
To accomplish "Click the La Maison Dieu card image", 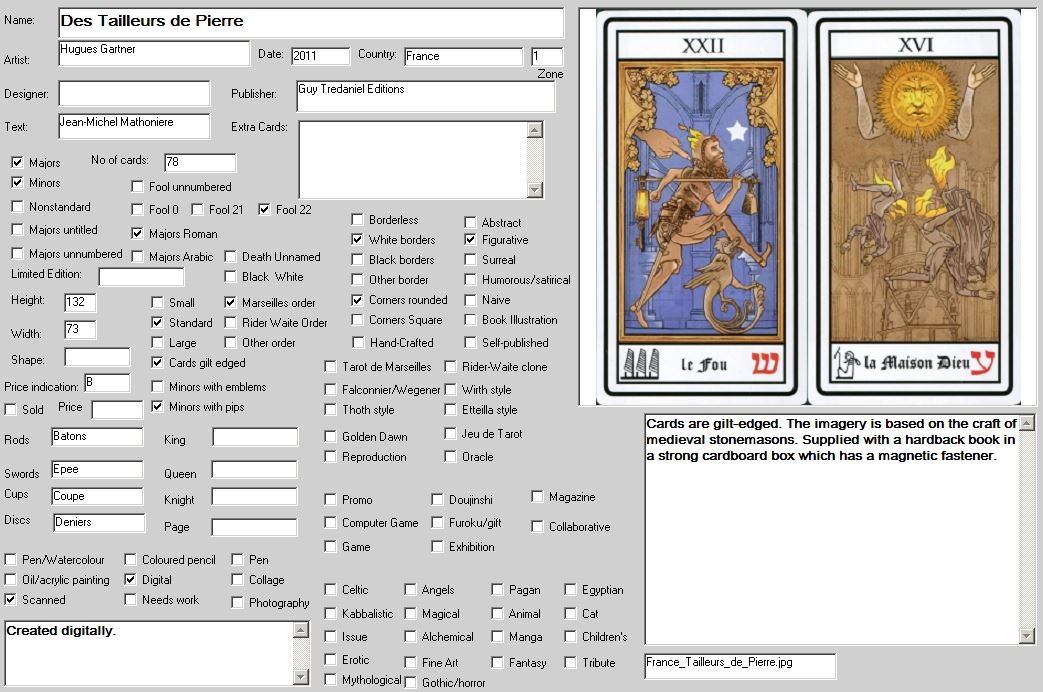I will [x=914, y=206].
